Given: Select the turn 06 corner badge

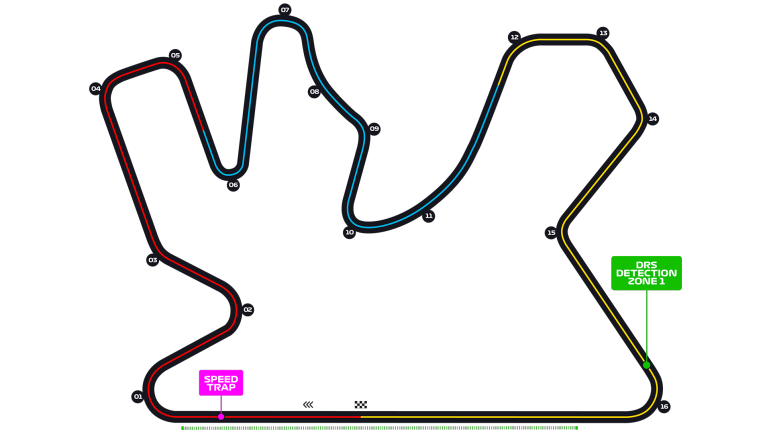Looking at the screenshot, I should click(233, 185).
